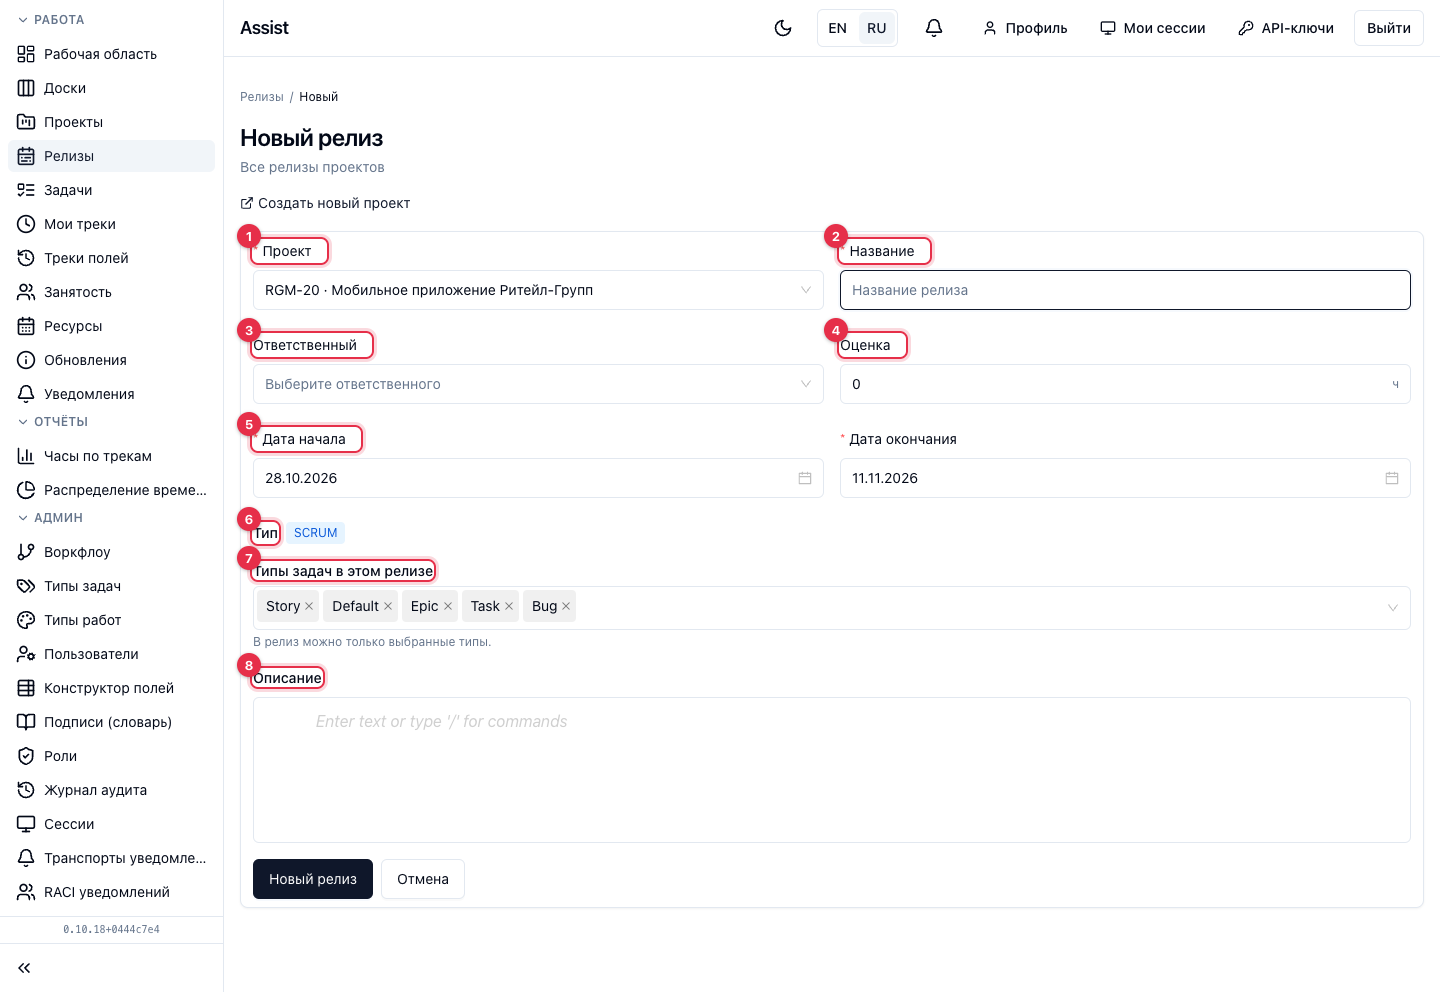
Task: Switch language to EN
Action: [x=838, y=28]
